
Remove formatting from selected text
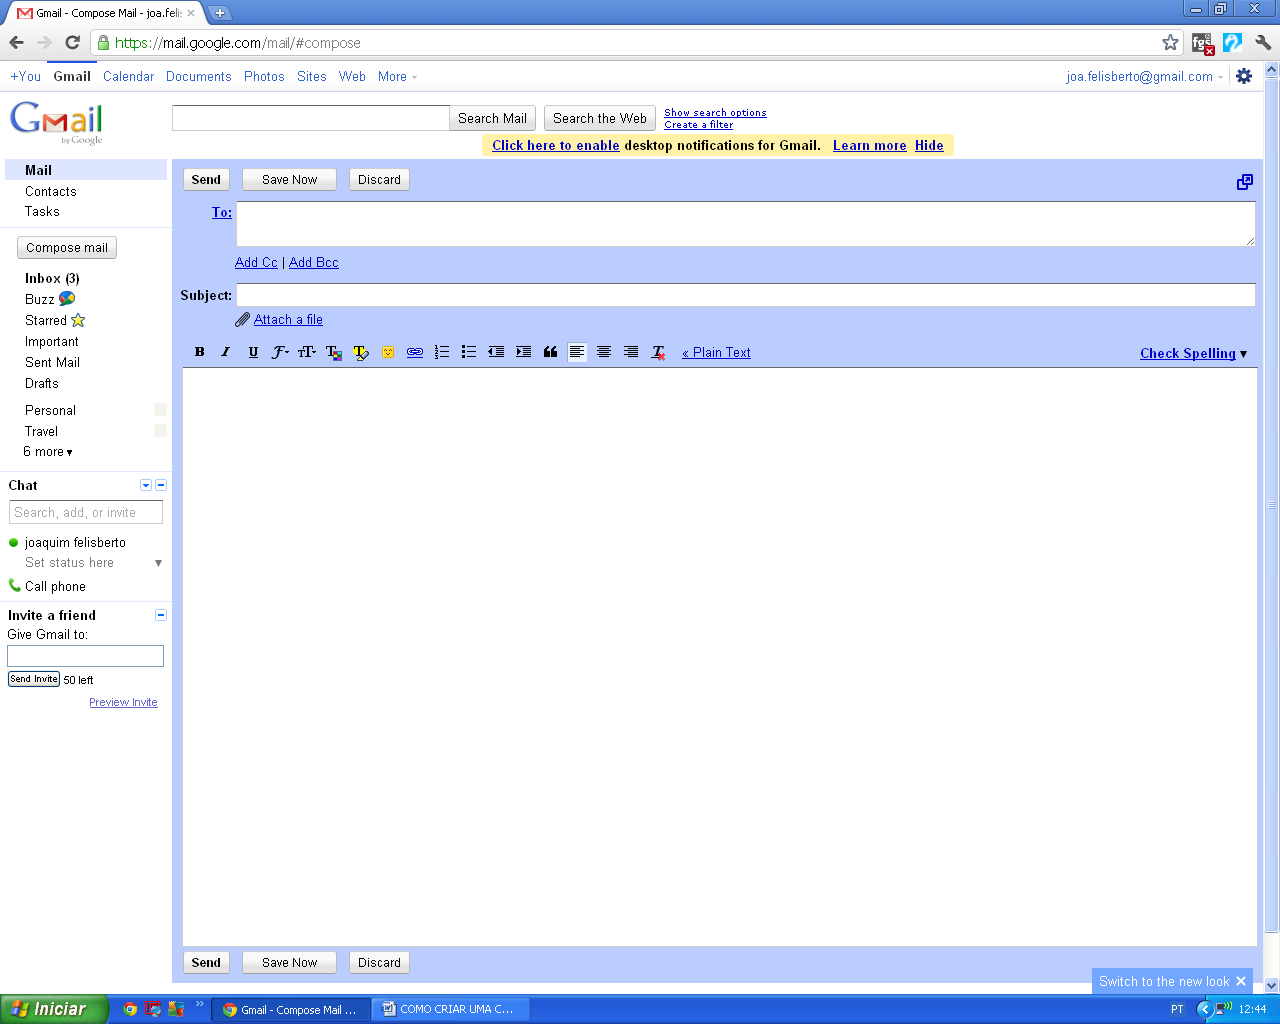point(658,352)
